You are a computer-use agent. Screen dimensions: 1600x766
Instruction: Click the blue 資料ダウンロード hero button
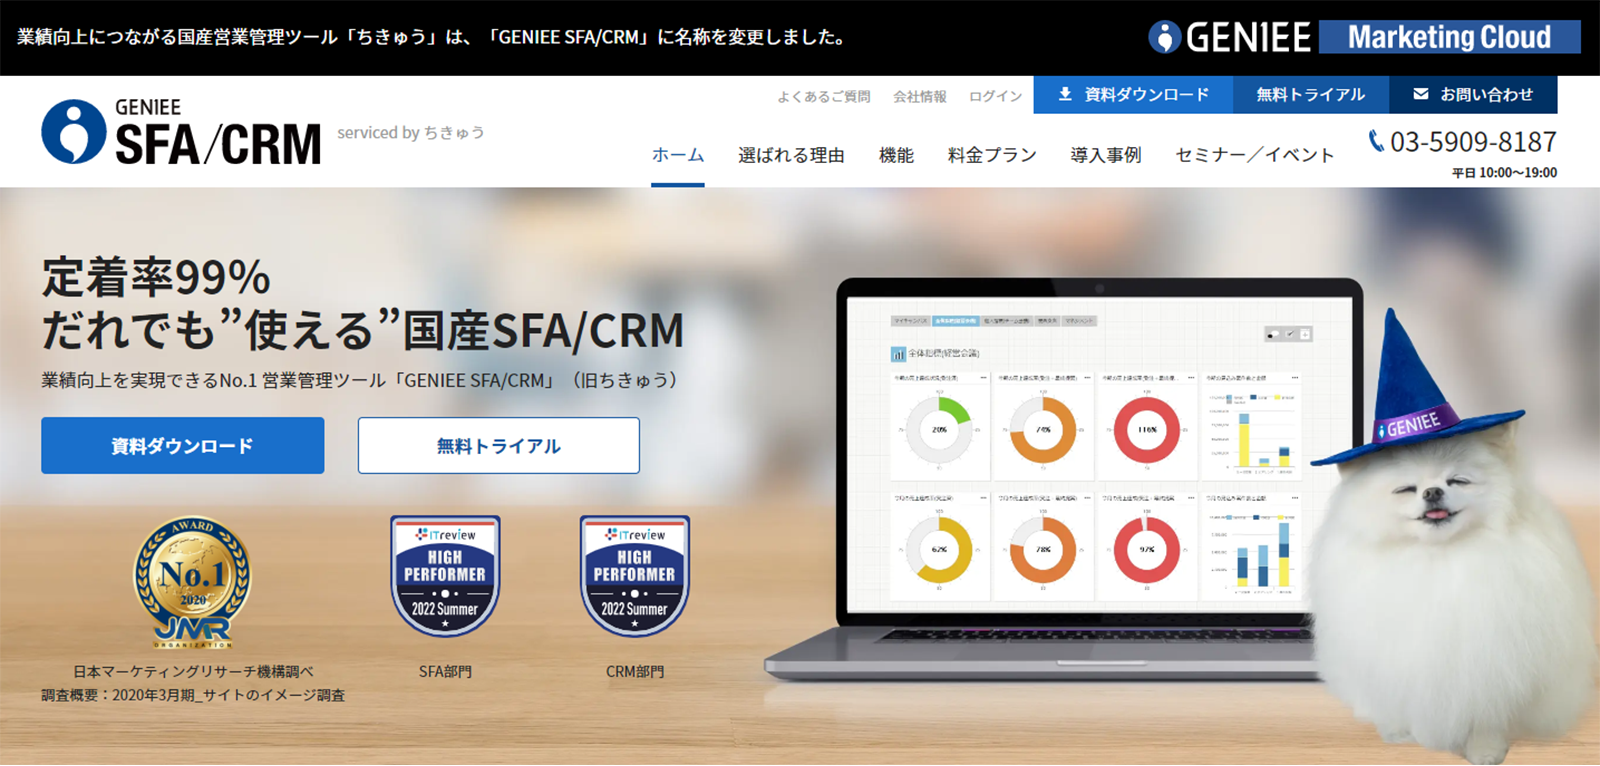click(x=182, y=445)
